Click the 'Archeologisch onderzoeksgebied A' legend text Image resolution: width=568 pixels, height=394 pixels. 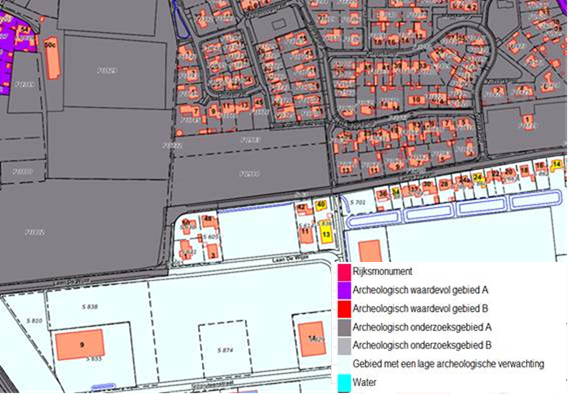(422, 327)
